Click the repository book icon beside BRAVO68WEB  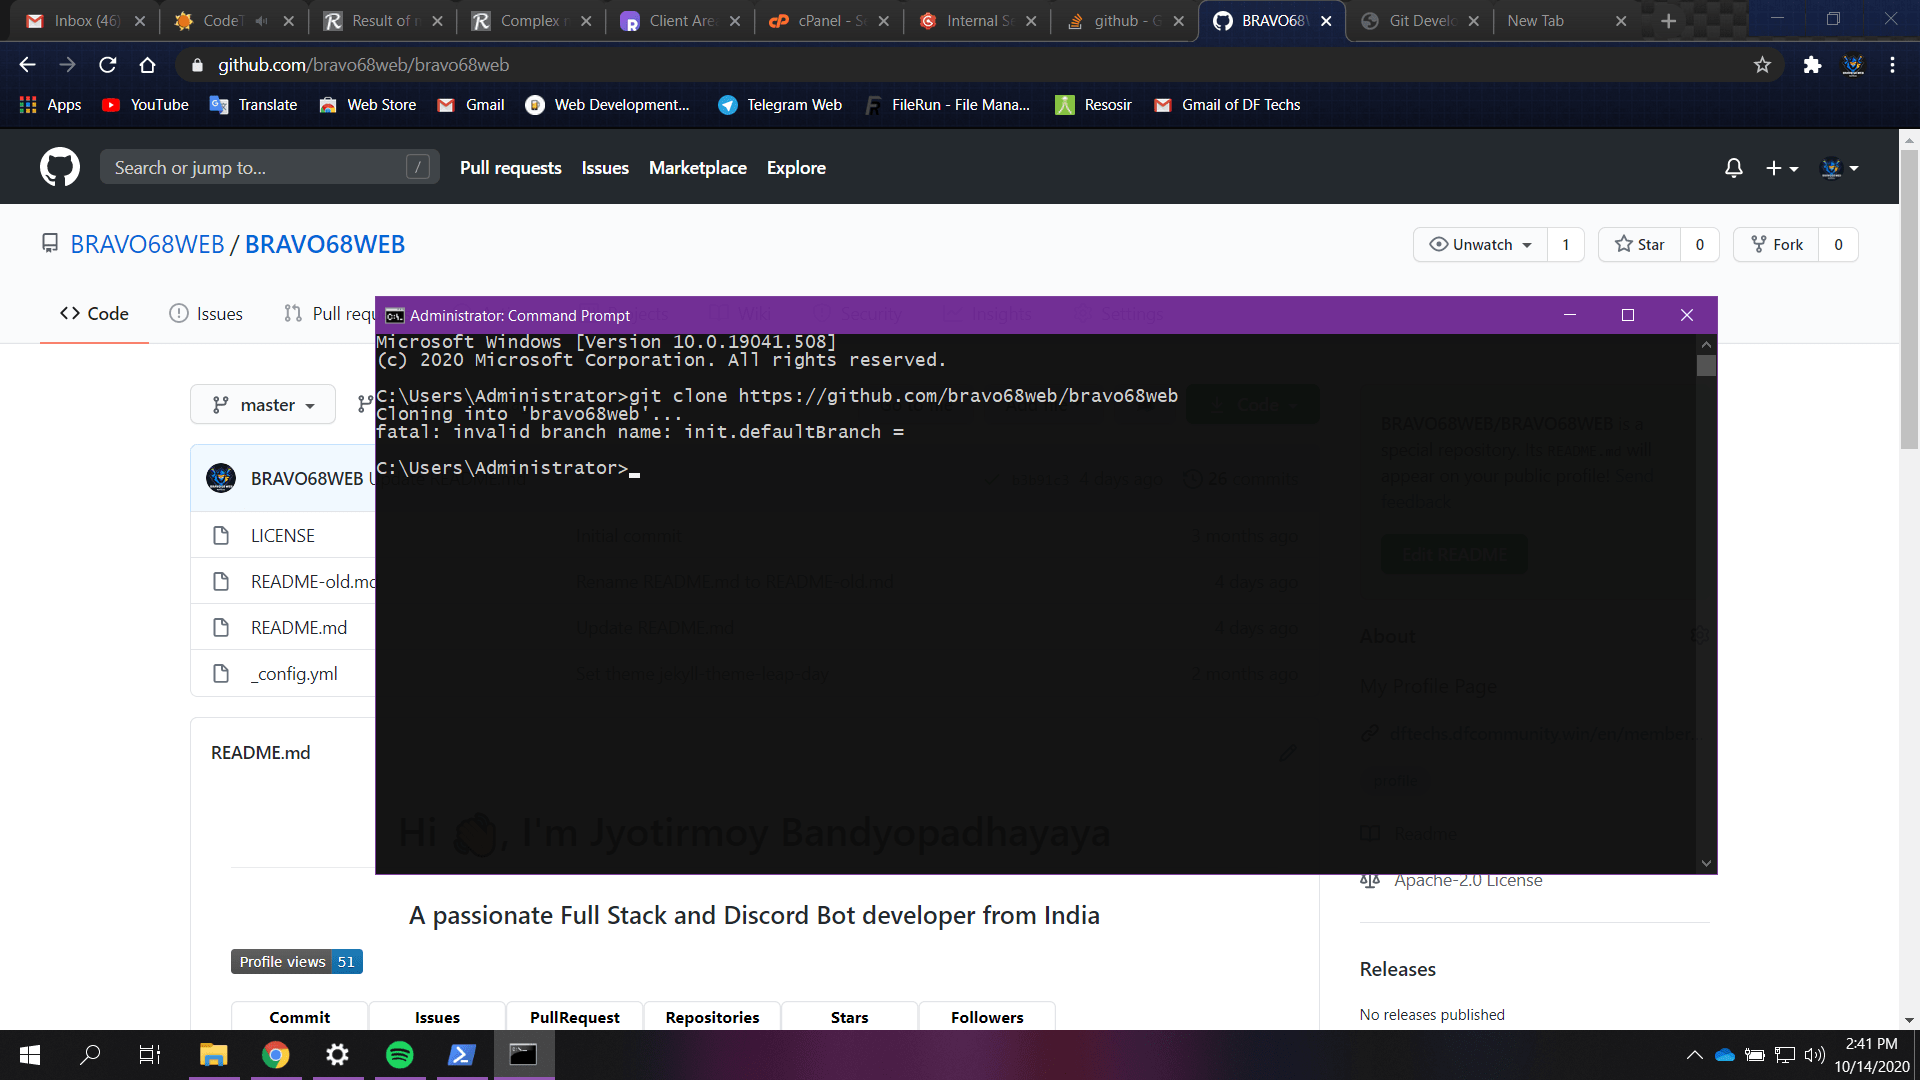(x=50, y=243)
